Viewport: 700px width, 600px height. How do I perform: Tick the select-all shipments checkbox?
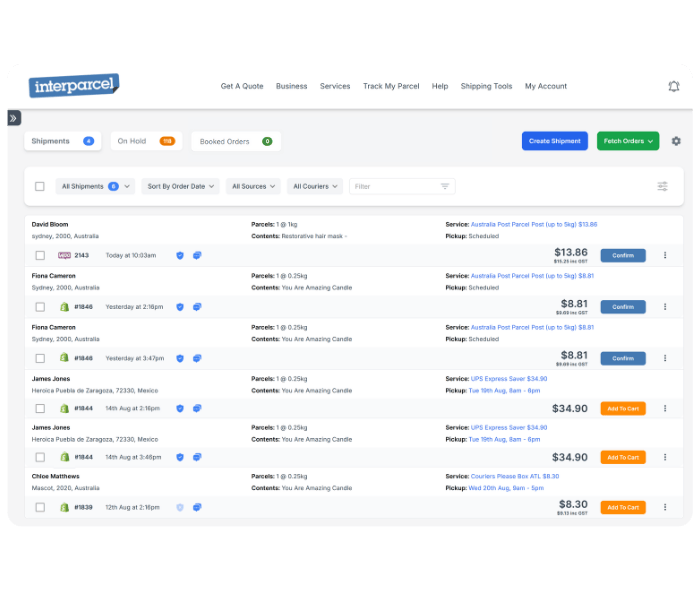pyautogui.click(x=40, y=186)
